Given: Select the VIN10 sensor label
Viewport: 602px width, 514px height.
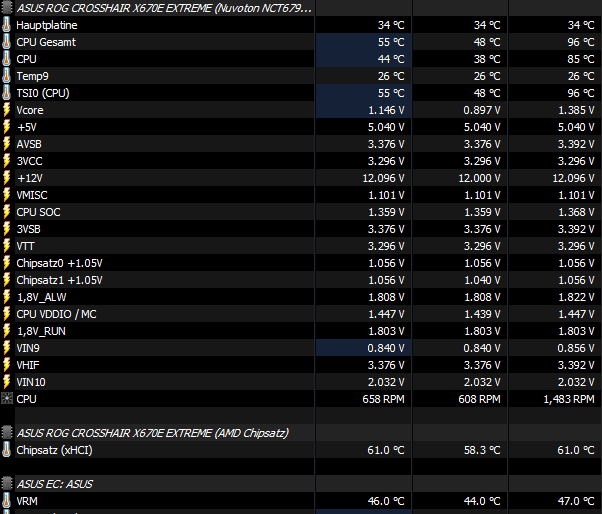Looking at the screenshot, I should pos(31,382).
